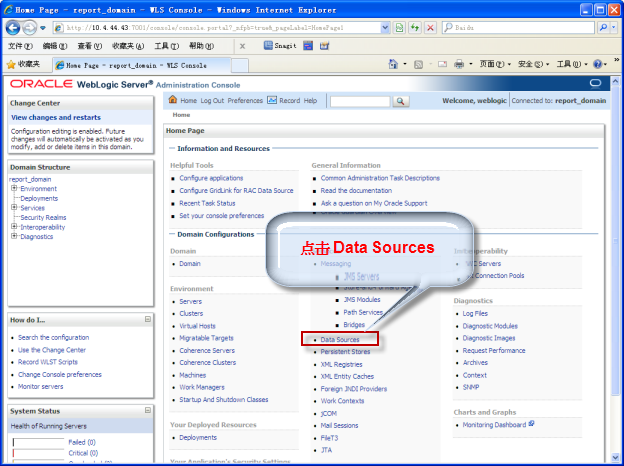Open the Servers link under Environment
The width and height of the screenshot is (624, 466).
pyautogui.click(x=190, y=301)
